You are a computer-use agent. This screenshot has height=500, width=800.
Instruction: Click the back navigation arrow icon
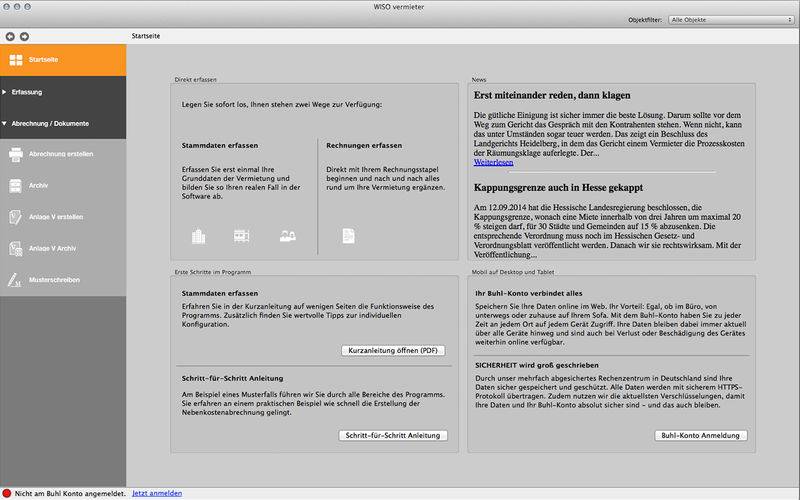click(x=10, y=36)
